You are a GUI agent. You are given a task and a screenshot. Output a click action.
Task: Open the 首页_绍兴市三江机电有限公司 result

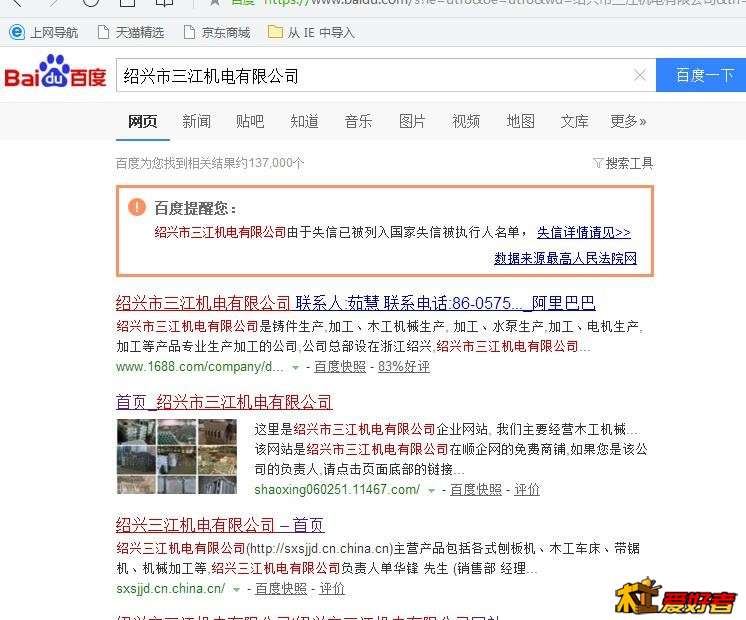click(224, 402)
